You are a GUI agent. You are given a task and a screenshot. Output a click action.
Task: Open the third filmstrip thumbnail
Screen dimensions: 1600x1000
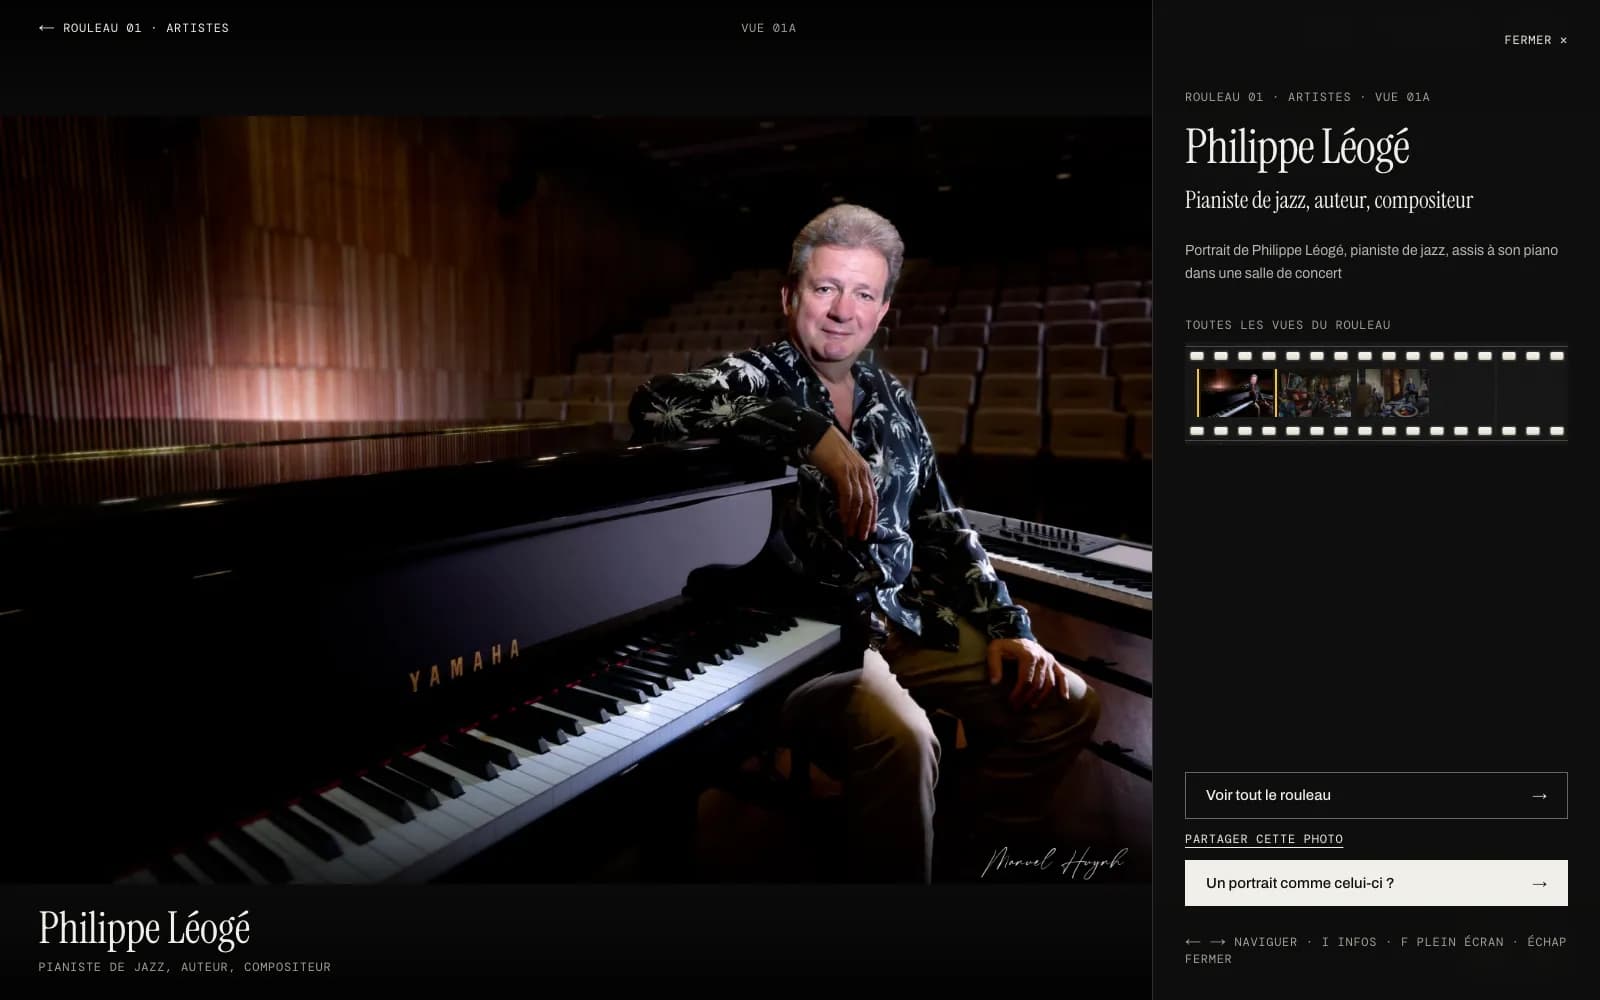click(1392, 393)
